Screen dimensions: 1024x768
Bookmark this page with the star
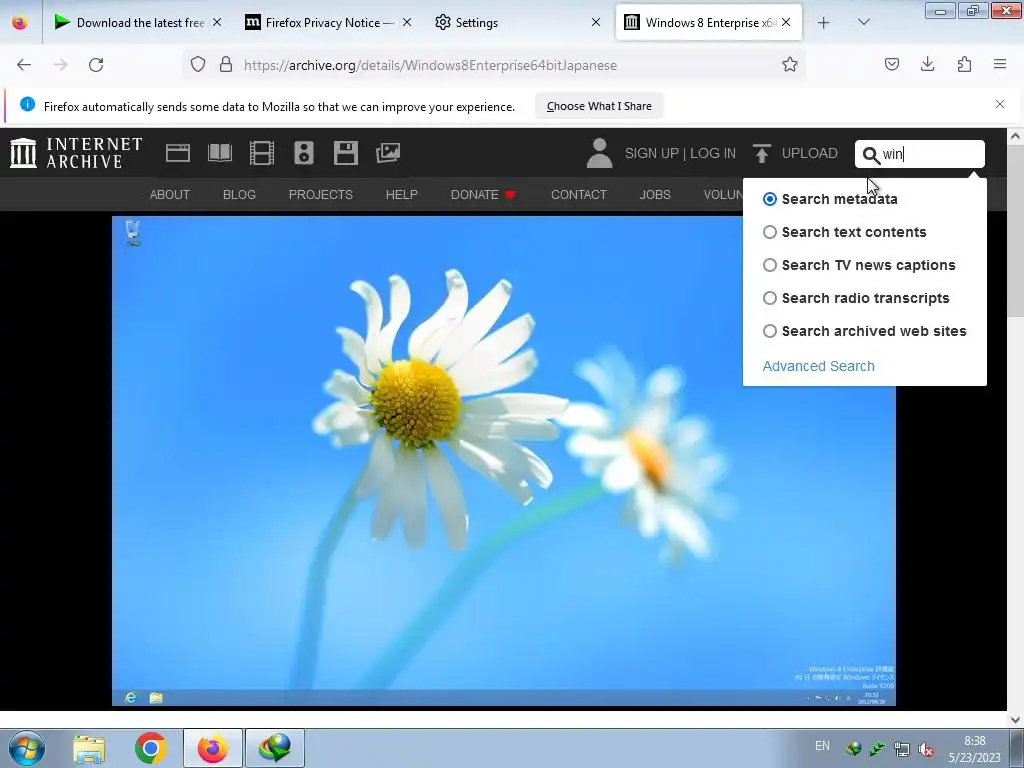790,65
